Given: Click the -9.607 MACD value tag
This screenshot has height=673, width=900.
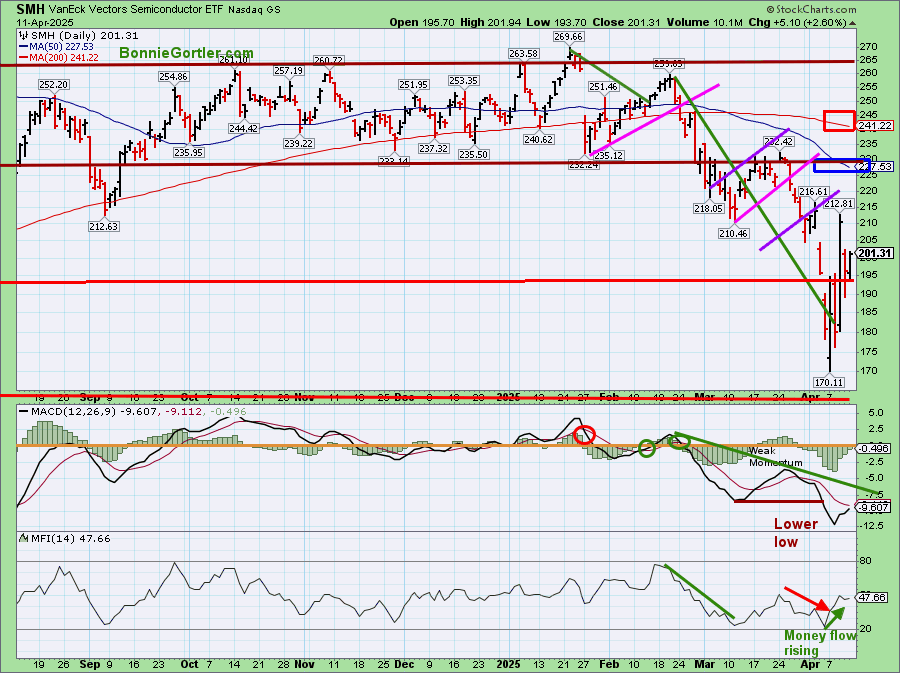Looking at the screenshot, I should 874,507.
